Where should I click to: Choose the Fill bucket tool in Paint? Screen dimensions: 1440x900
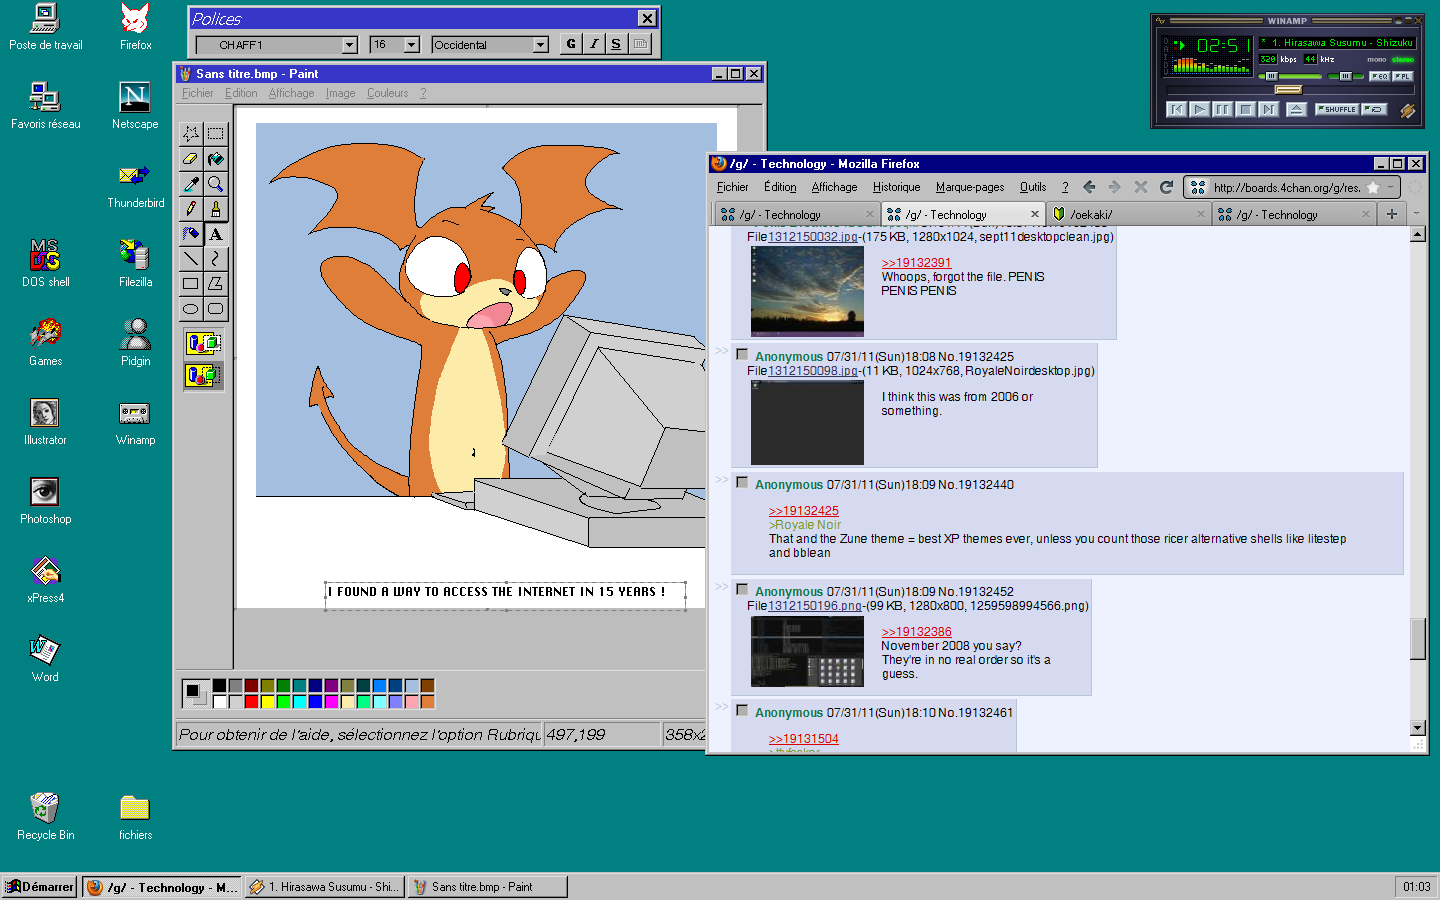tap(215, 159)
